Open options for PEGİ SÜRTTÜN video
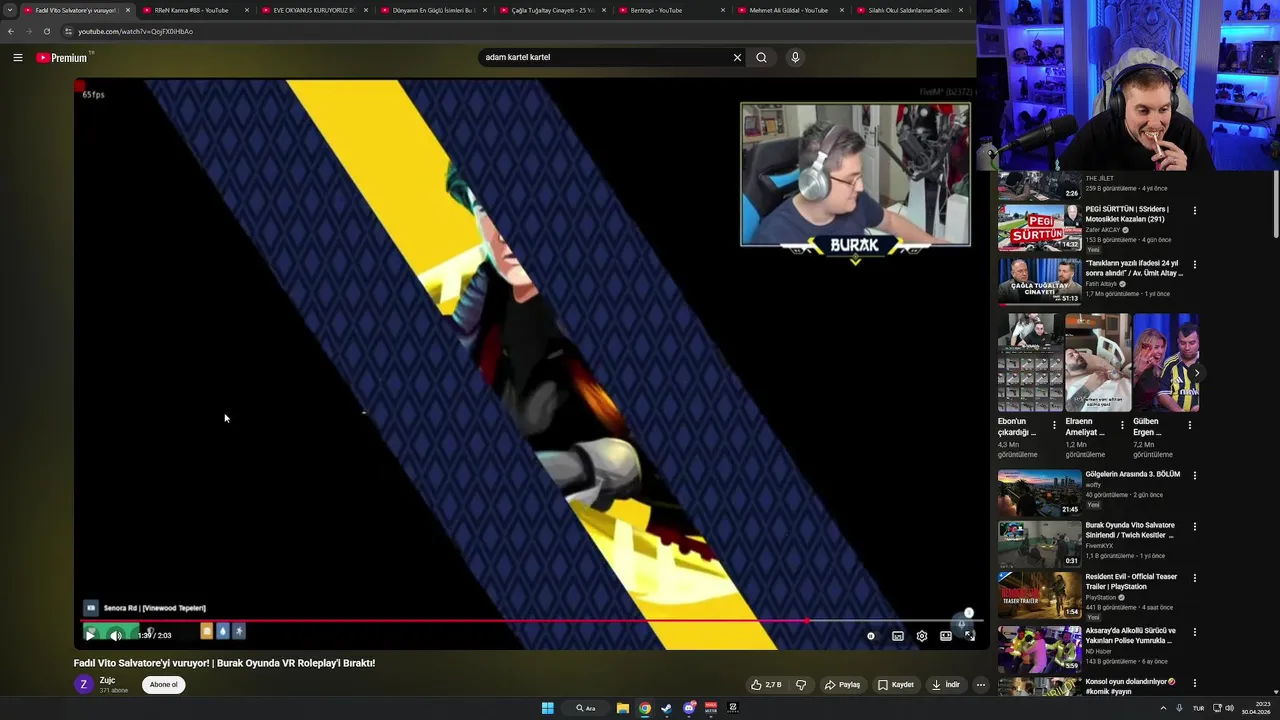The width and height of the screenshot is (1280, 720). pos(1194,211)
